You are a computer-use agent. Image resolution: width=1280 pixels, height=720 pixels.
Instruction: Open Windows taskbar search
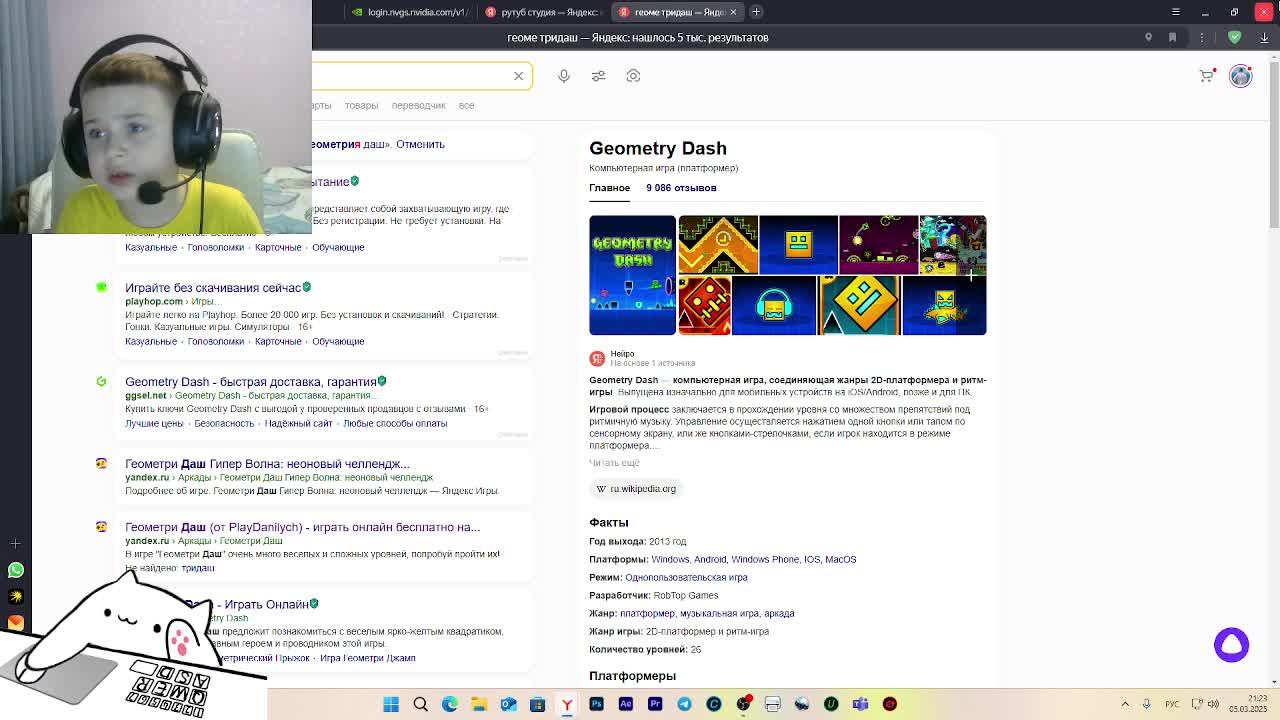tap(421, 704)
